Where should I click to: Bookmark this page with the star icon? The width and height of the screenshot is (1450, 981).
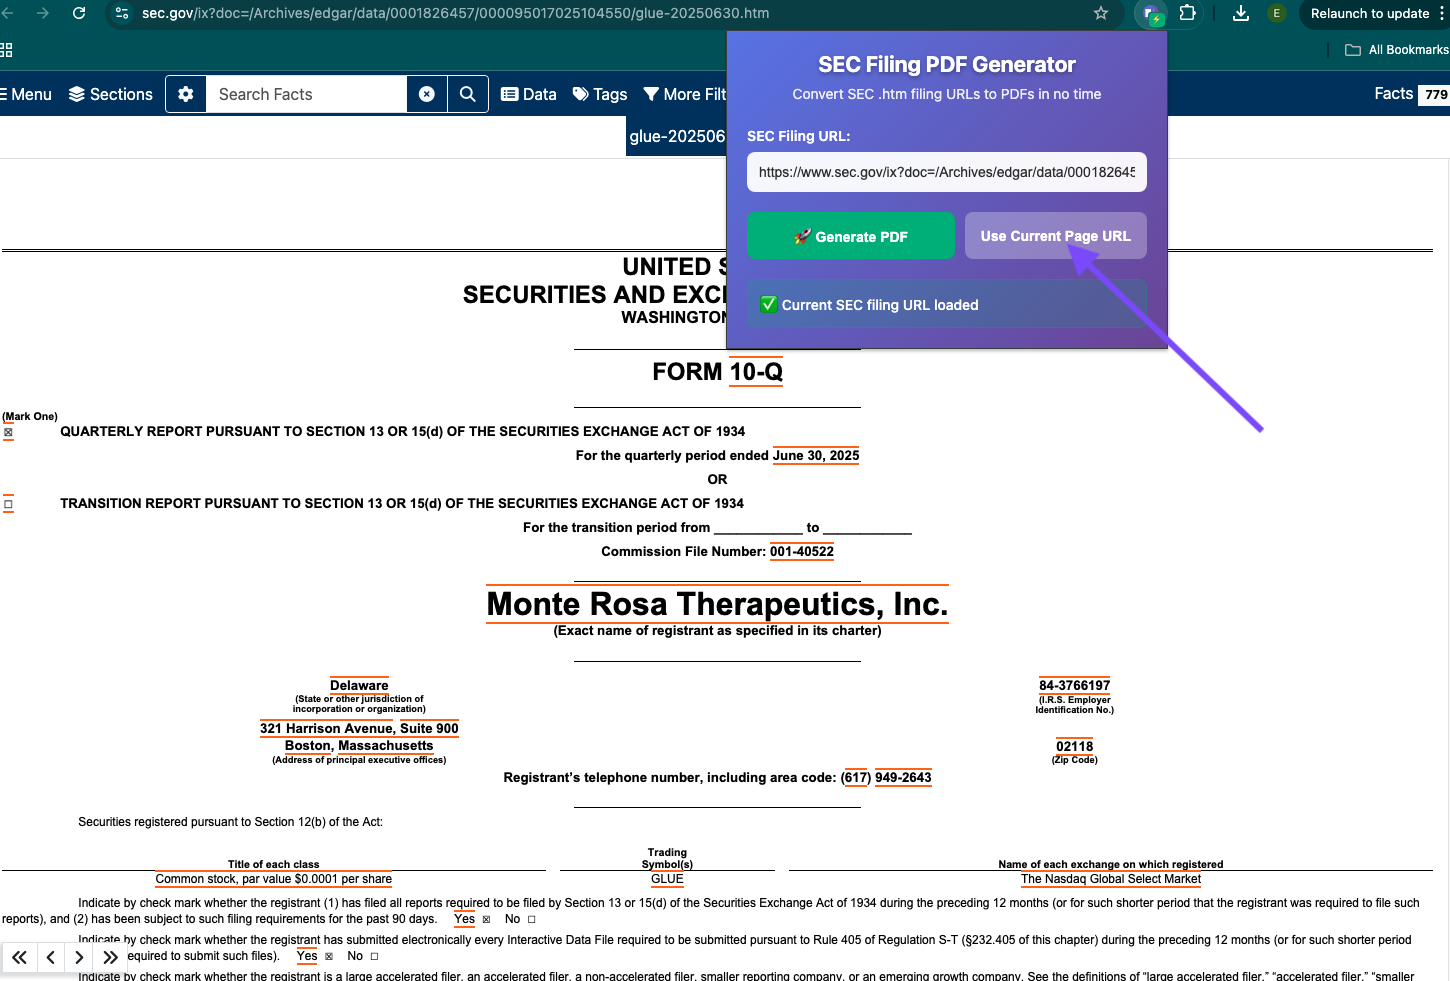(x=1101, y=13)
